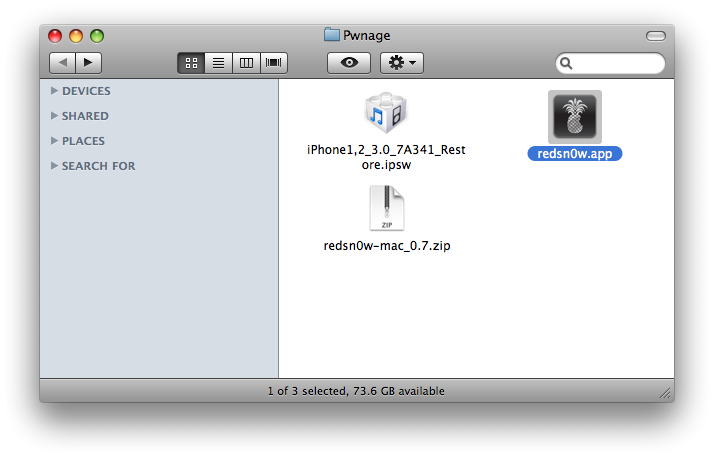Open the gear Action menu
The image size is (714, 457).
(402, 63)
